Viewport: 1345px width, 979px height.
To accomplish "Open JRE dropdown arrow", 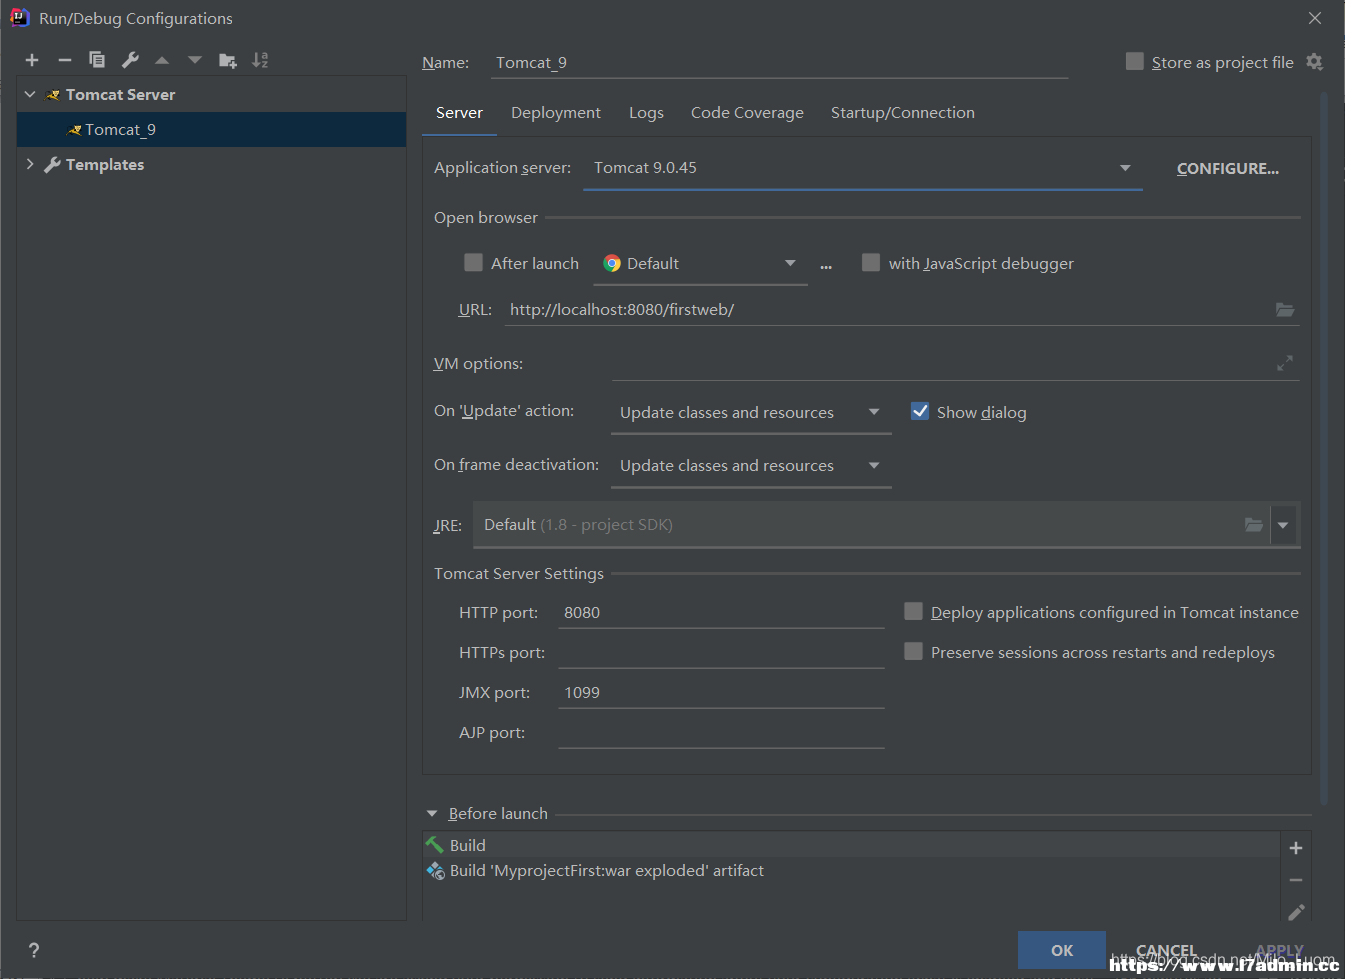I will [1283, 525].
